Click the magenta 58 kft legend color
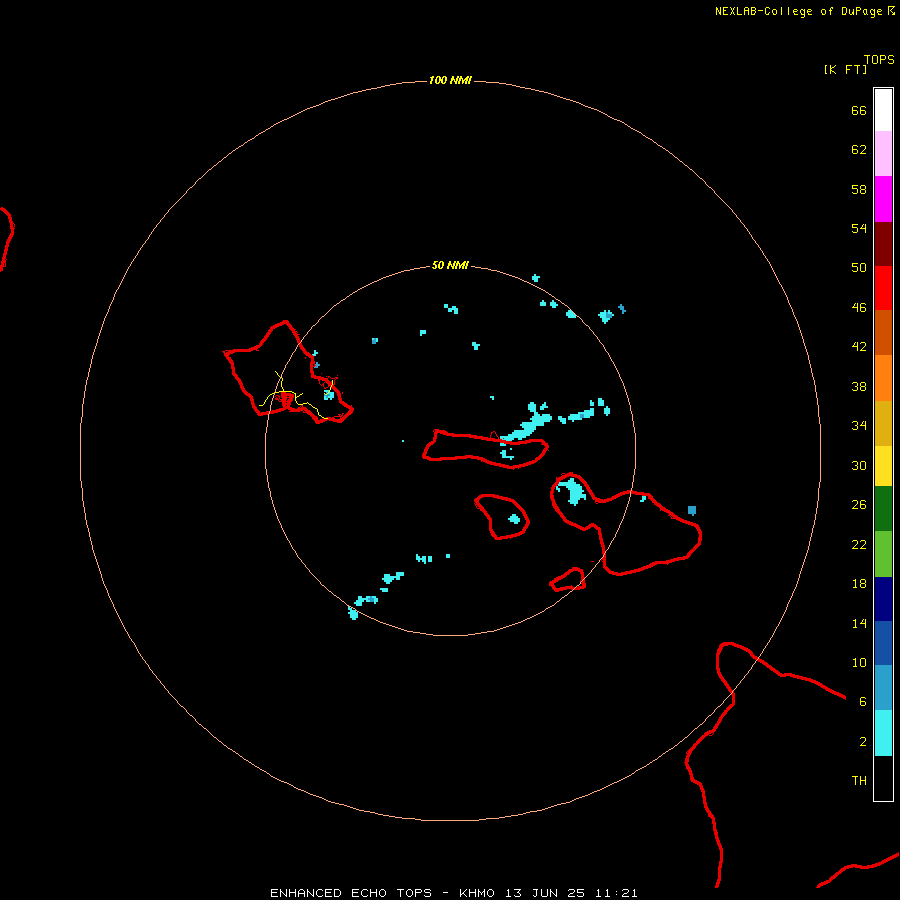900x900 pixels. 883,199
